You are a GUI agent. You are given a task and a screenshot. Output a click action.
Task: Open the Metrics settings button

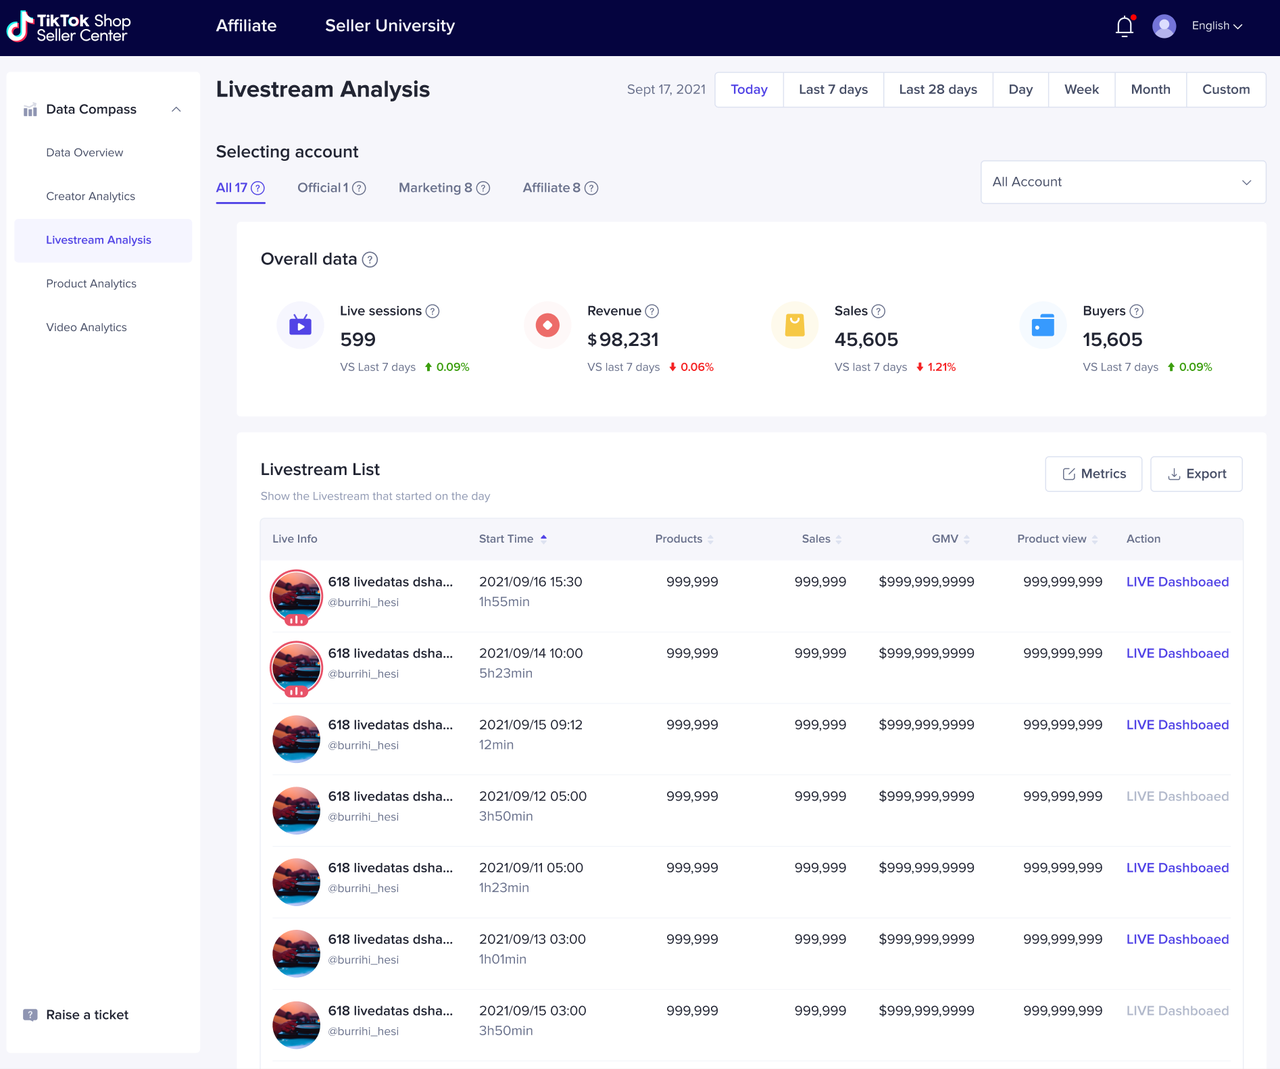click(x=1093, y=474)
